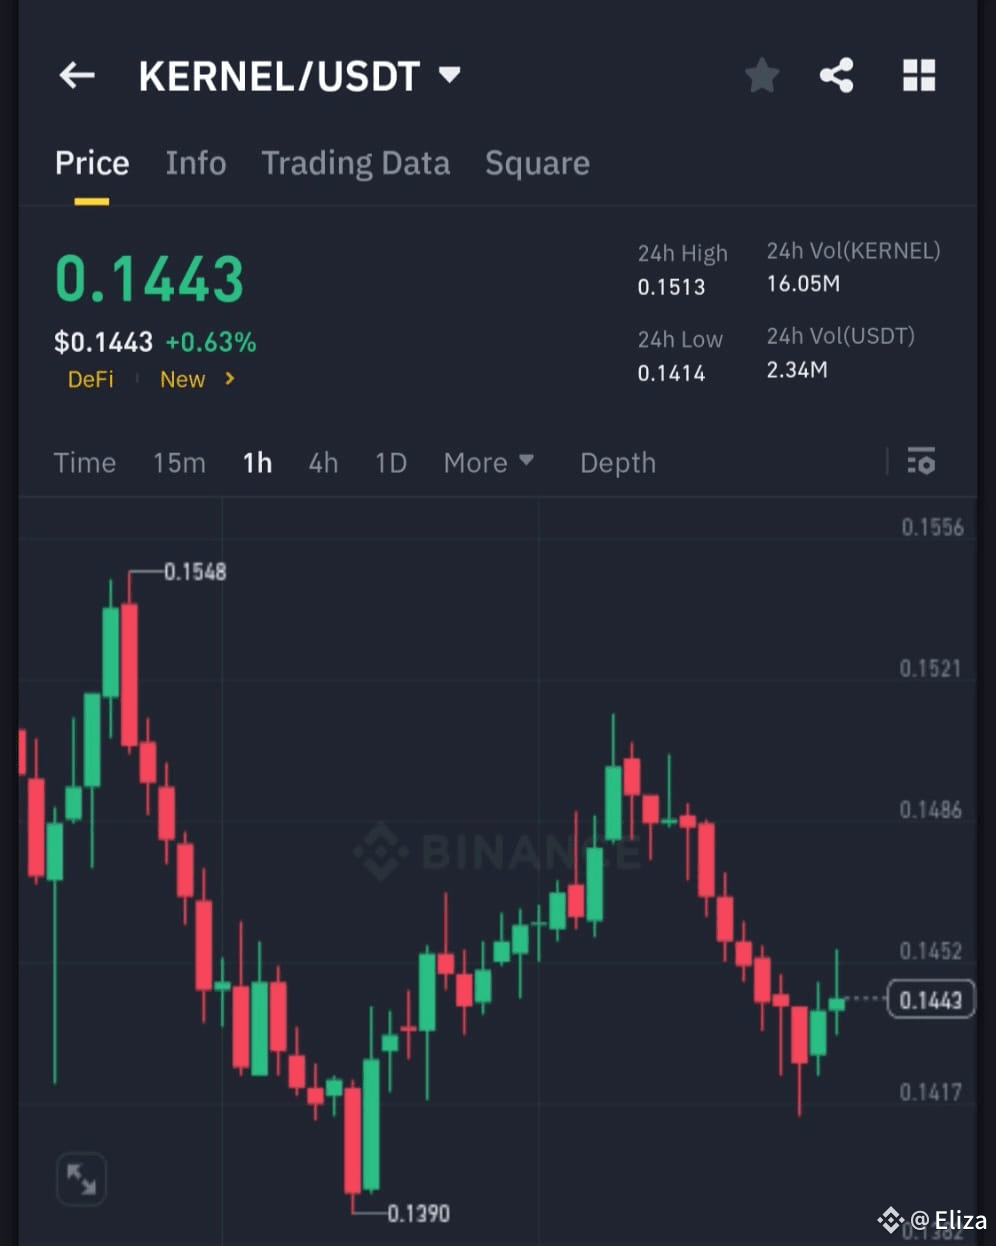This screenshot has height=1246, width=996.
Task: Open the Depth view
Action: 617,462
